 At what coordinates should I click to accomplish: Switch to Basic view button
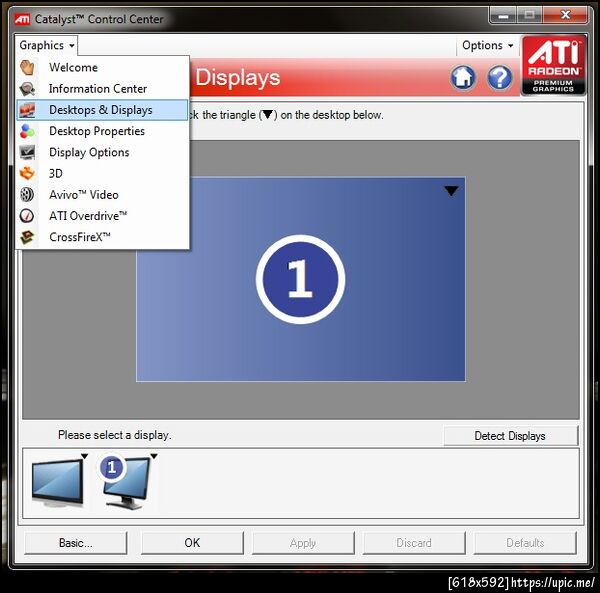(75, 543)
